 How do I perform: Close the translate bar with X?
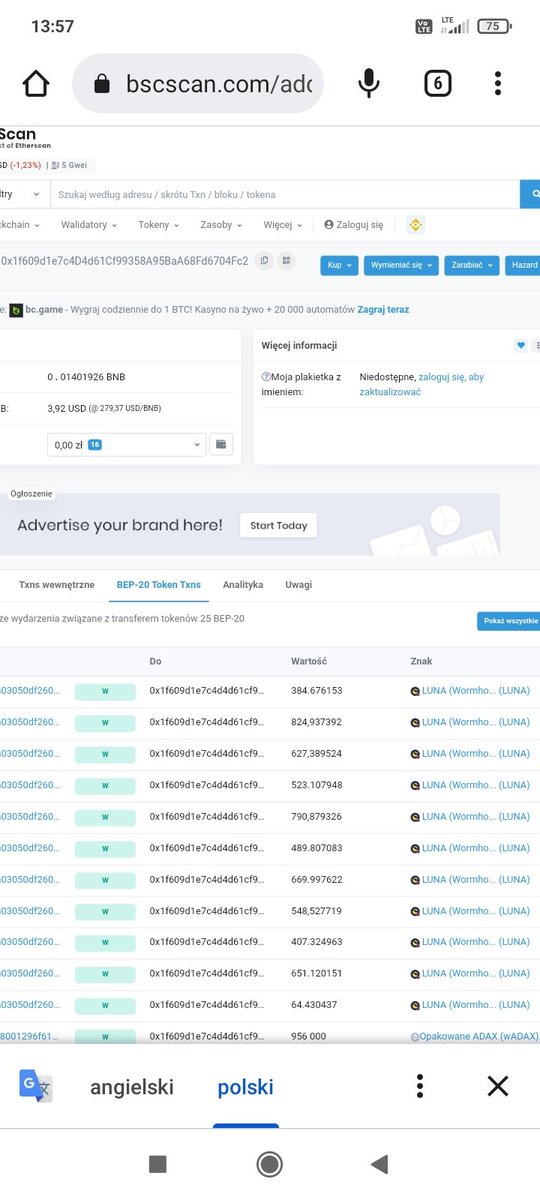click(x=498, y=1086)
